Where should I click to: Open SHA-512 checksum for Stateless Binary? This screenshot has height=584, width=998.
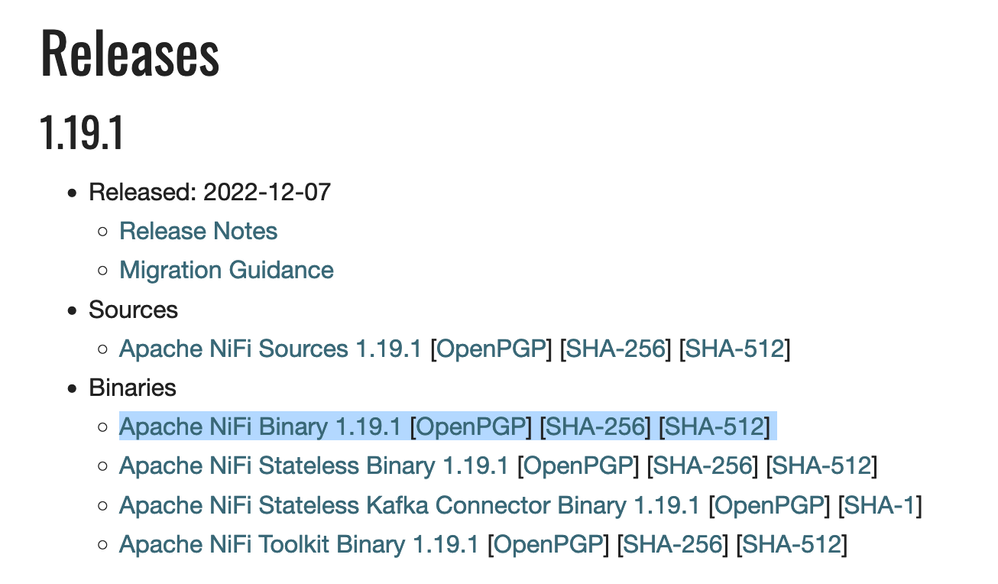coord(823,466)
